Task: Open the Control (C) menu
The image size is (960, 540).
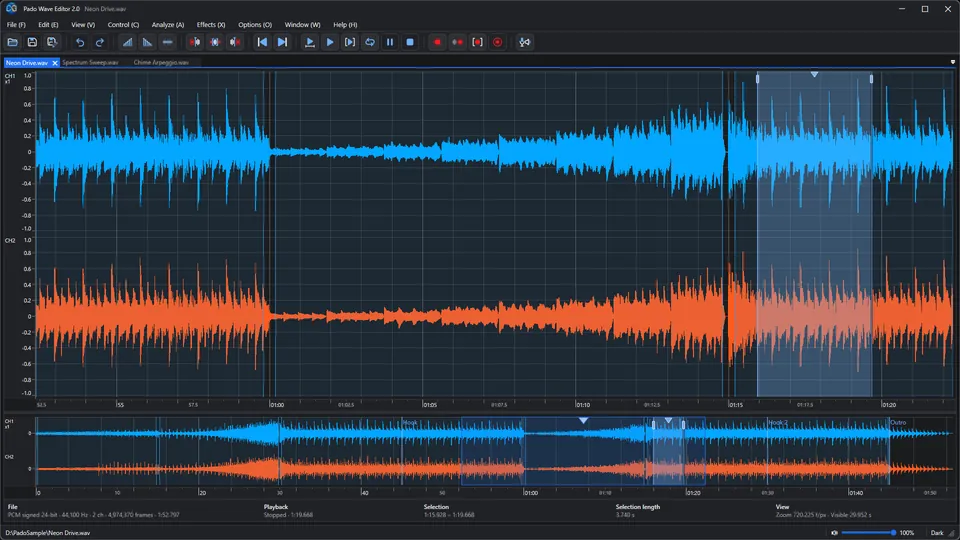Action: tap(123, 25)
